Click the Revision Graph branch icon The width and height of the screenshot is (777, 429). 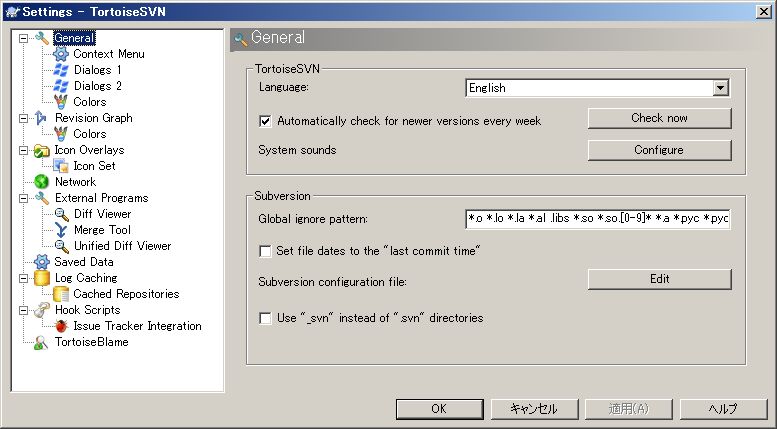42,118
